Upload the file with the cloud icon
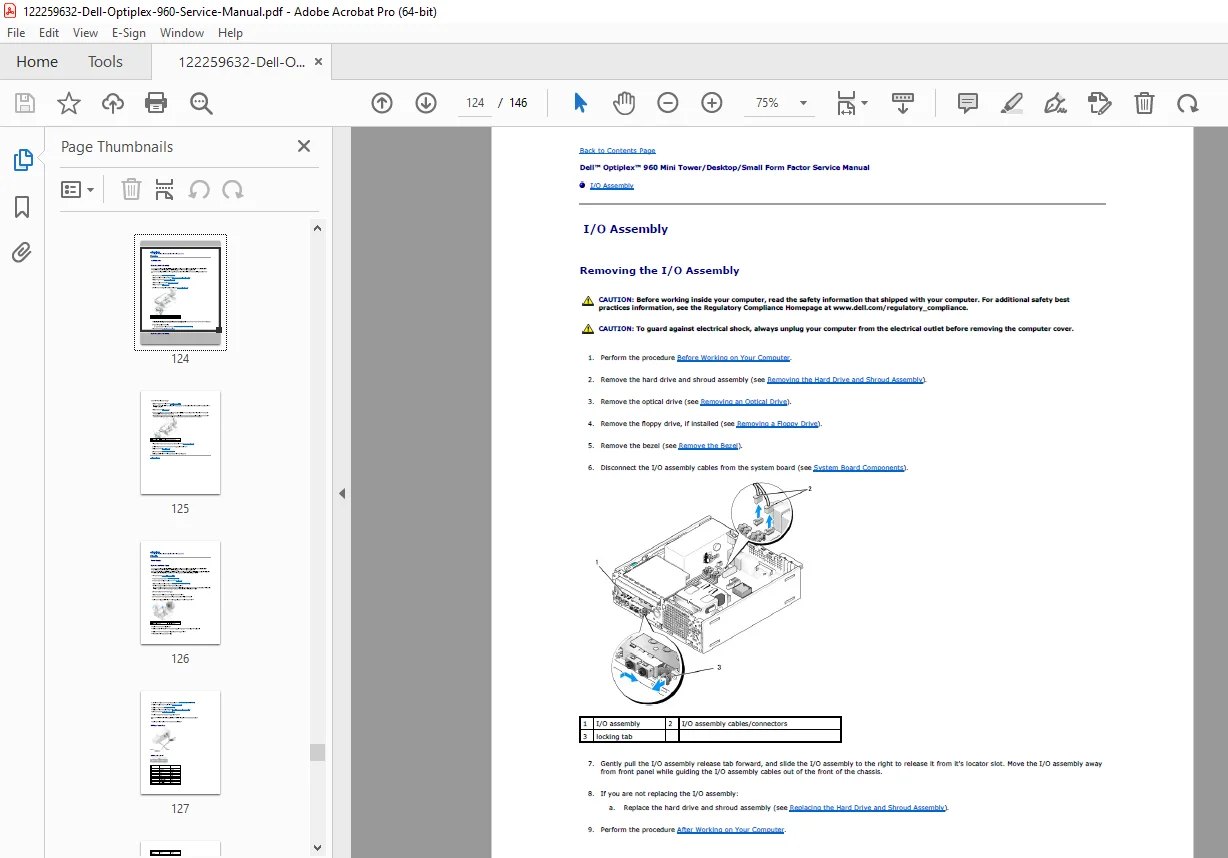The image size is (1228, 858). [113, 103]
